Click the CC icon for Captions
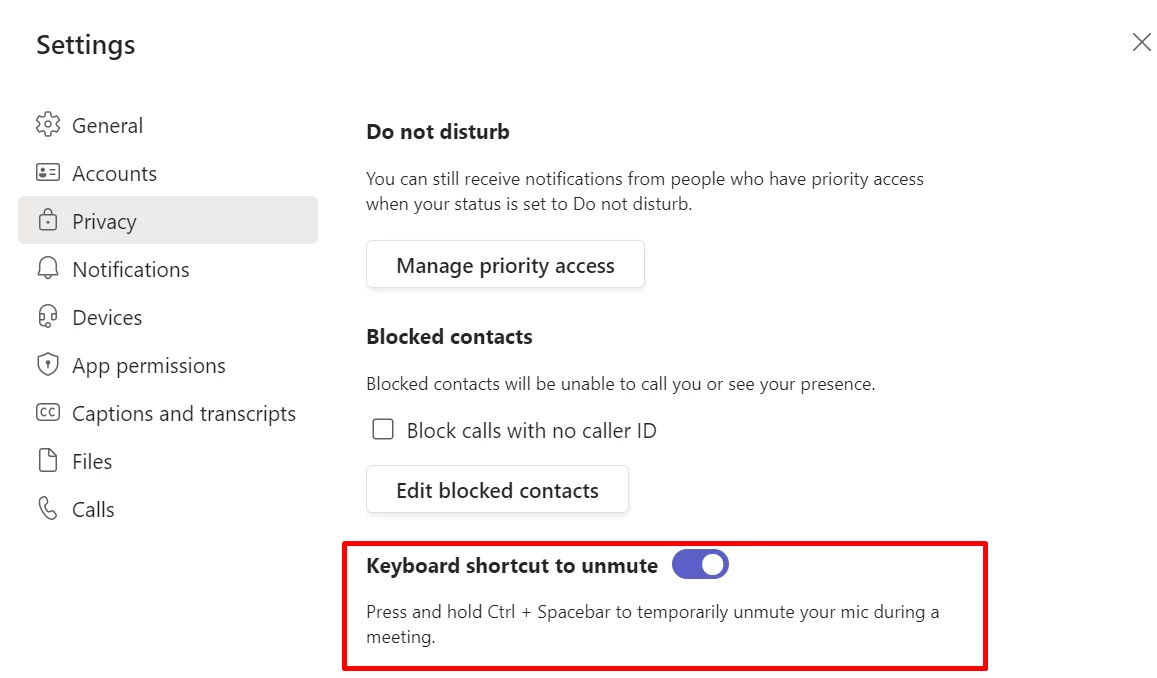This screenshot has height=678, width=1157. 47,413
